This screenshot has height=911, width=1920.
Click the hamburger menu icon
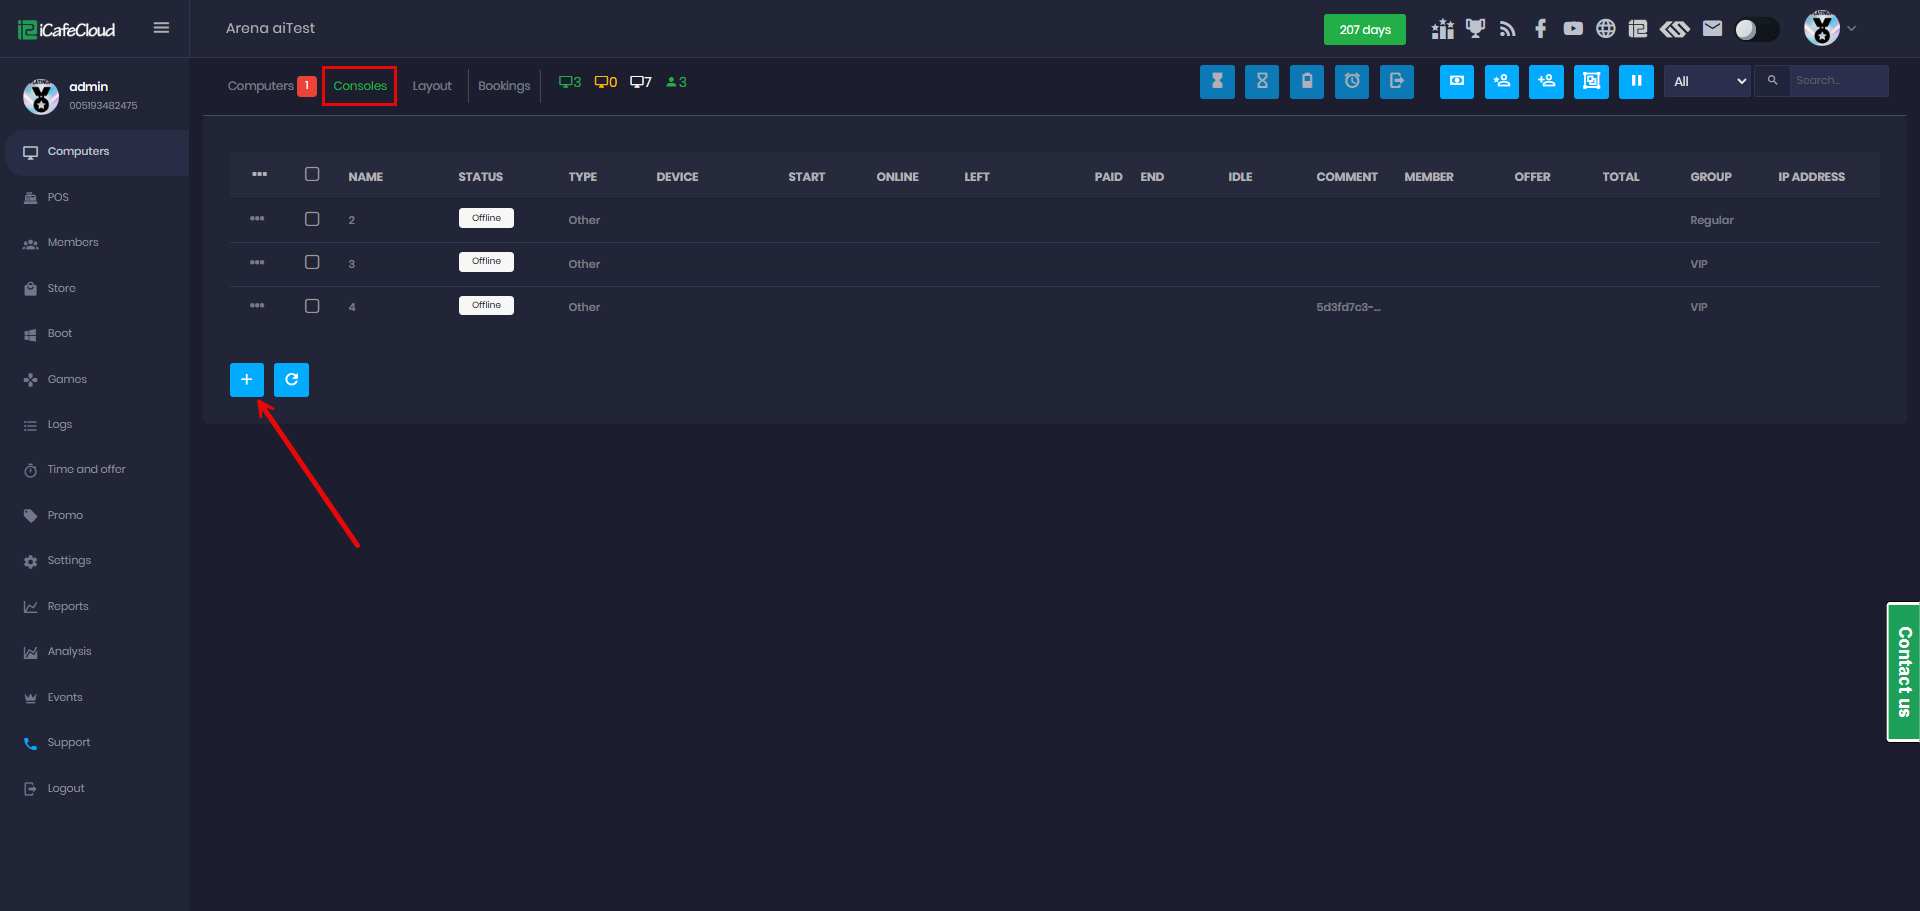coord(161,28)
